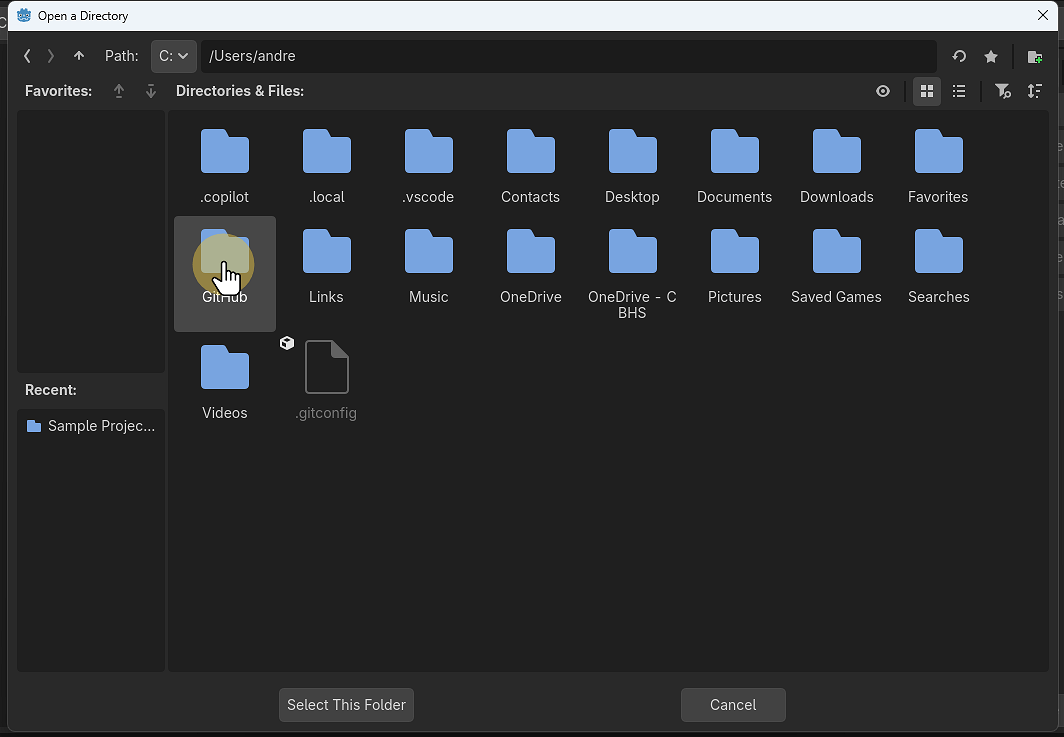The image size is (1064, 737).
Task: Toggle hidden files visibility
Action: pyautogui.click(x=882, y=91)
